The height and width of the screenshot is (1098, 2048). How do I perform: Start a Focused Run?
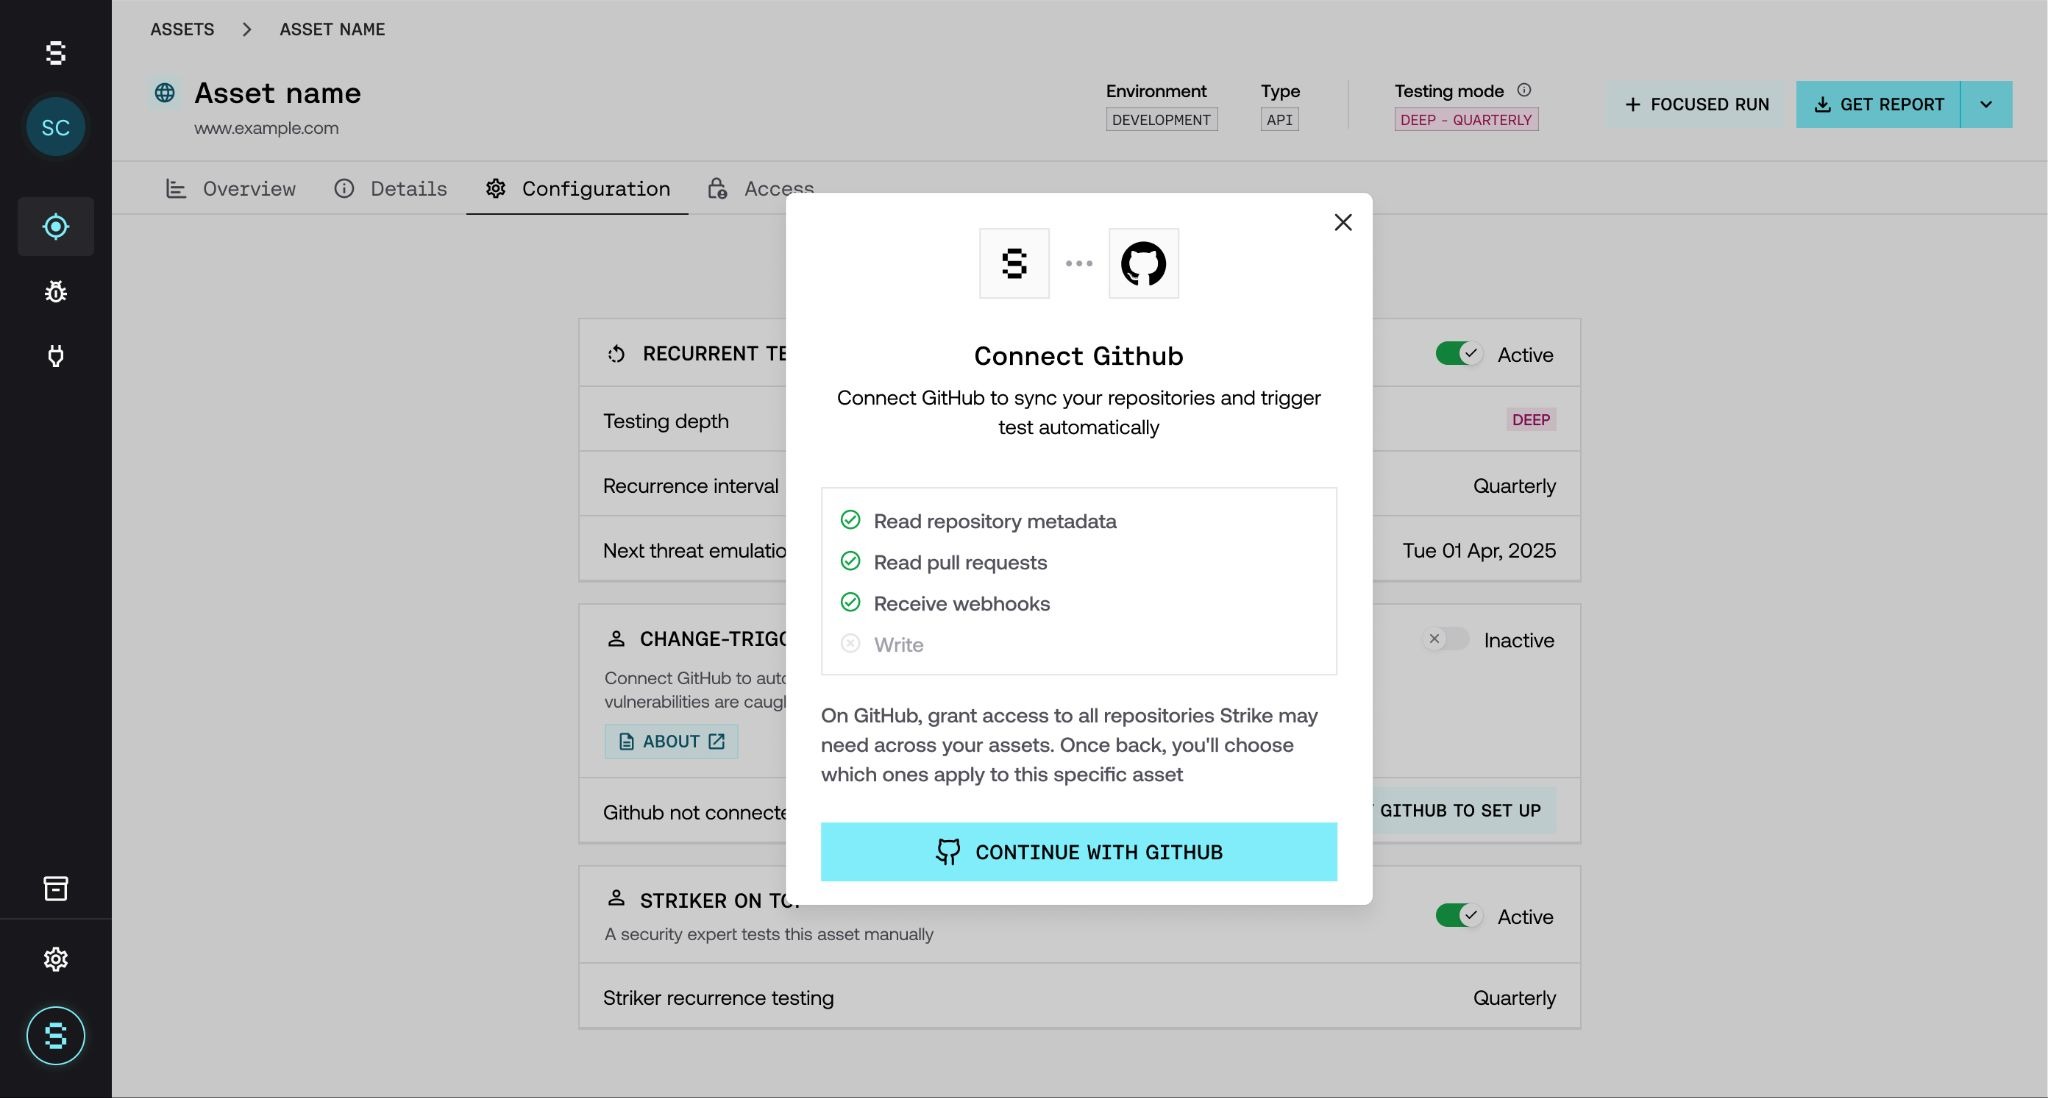coord(1696,104)
